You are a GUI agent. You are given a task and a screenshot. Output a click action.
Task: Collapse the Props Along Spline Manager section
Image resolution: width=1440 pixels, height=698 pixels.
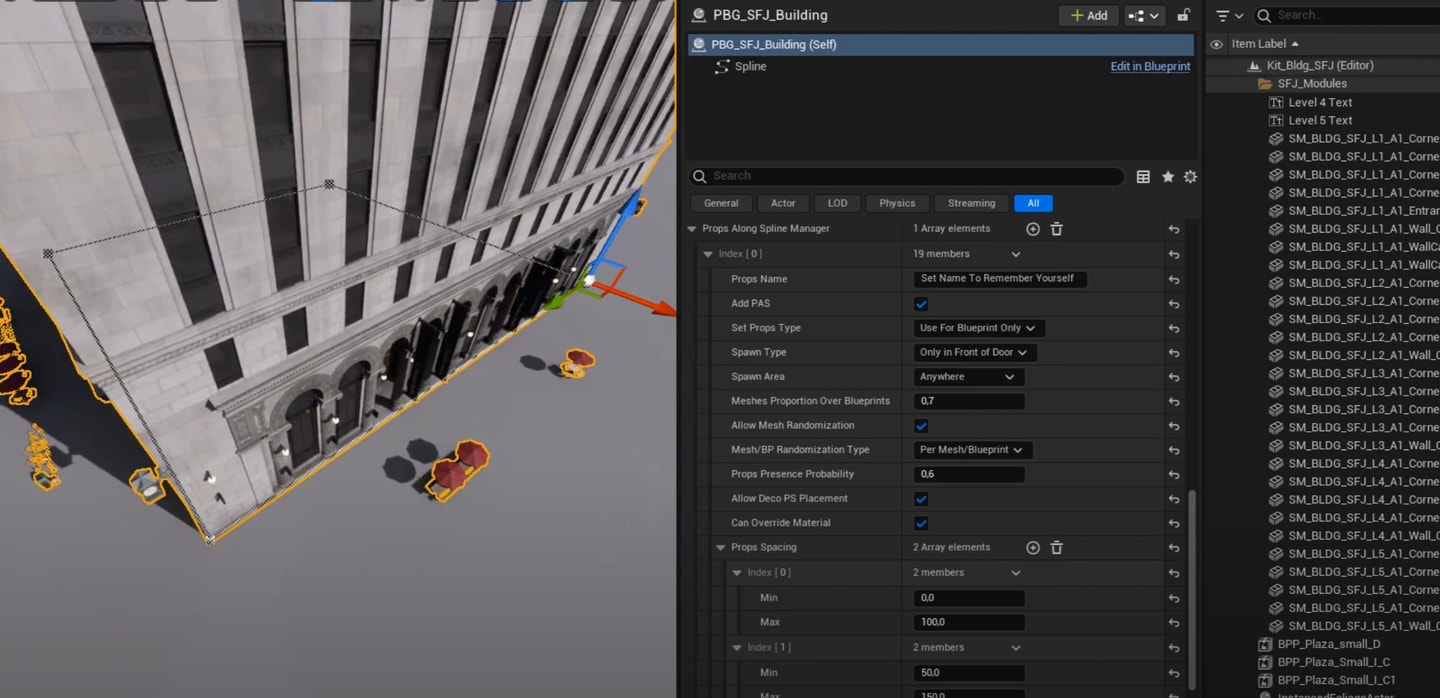point(691,229)
